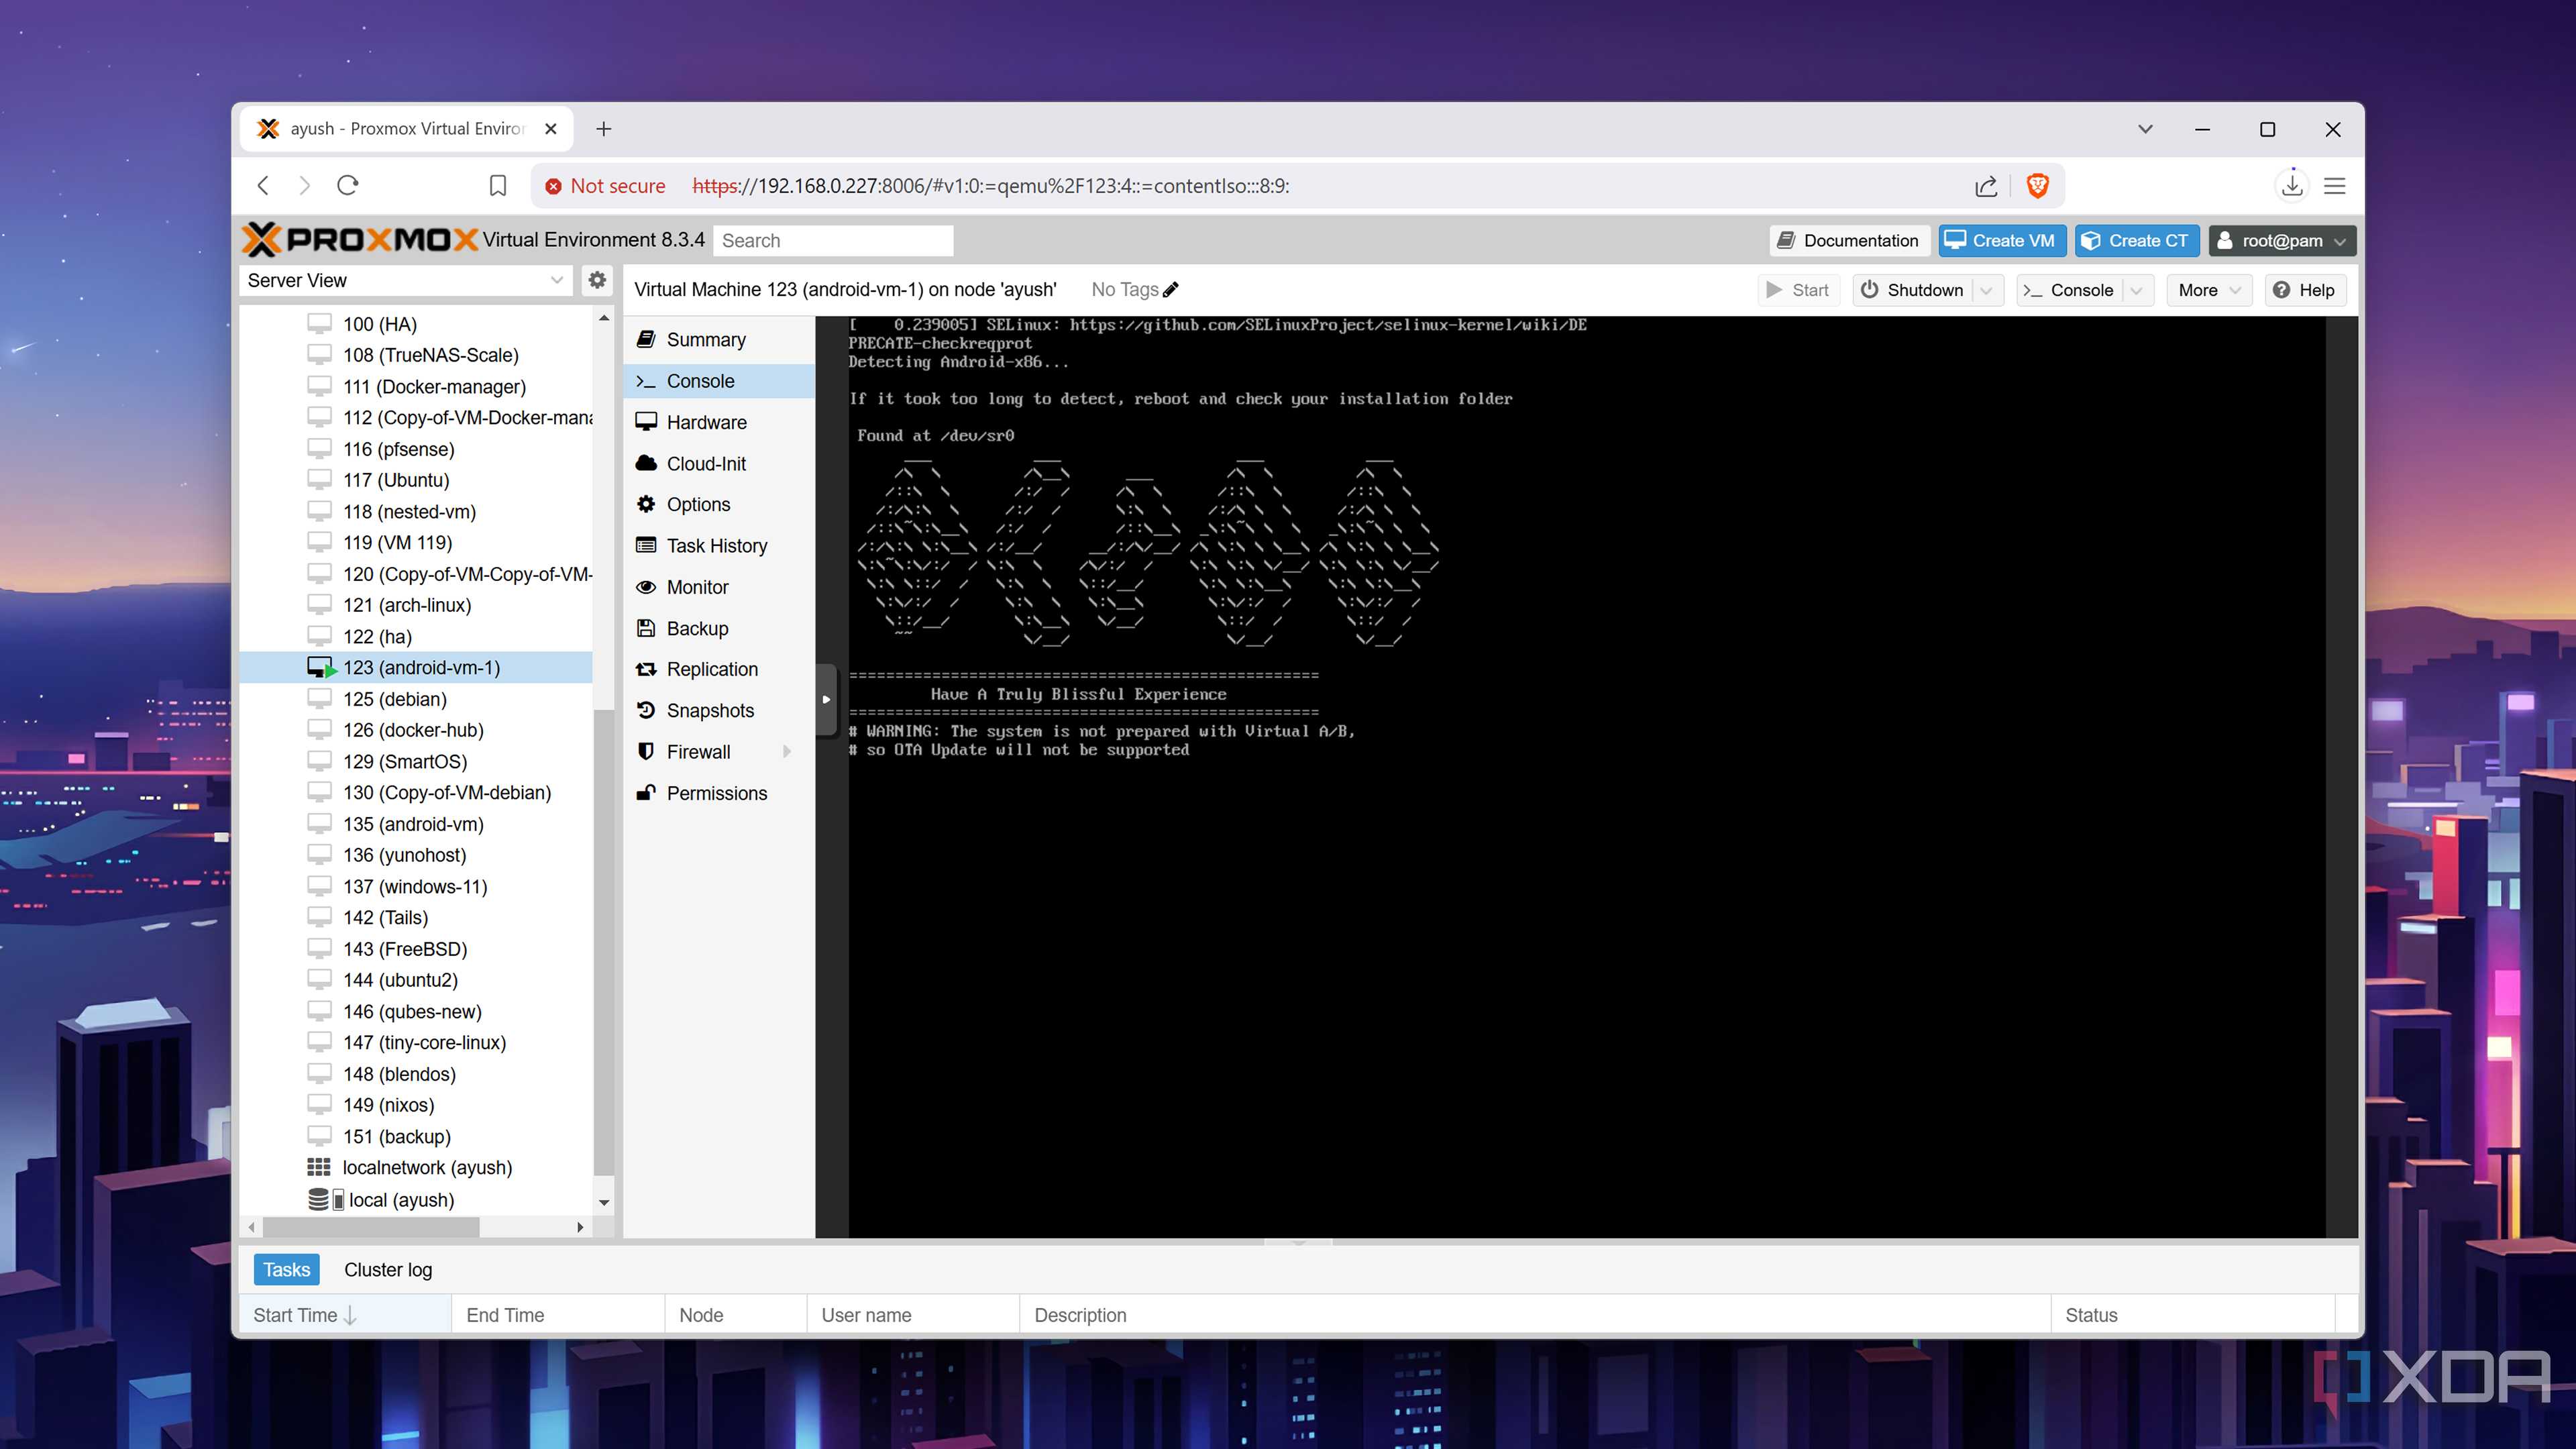This screenshot has height=1449, width=2576.
Task: Select the Tasks tab
Action: [287, 1269]
